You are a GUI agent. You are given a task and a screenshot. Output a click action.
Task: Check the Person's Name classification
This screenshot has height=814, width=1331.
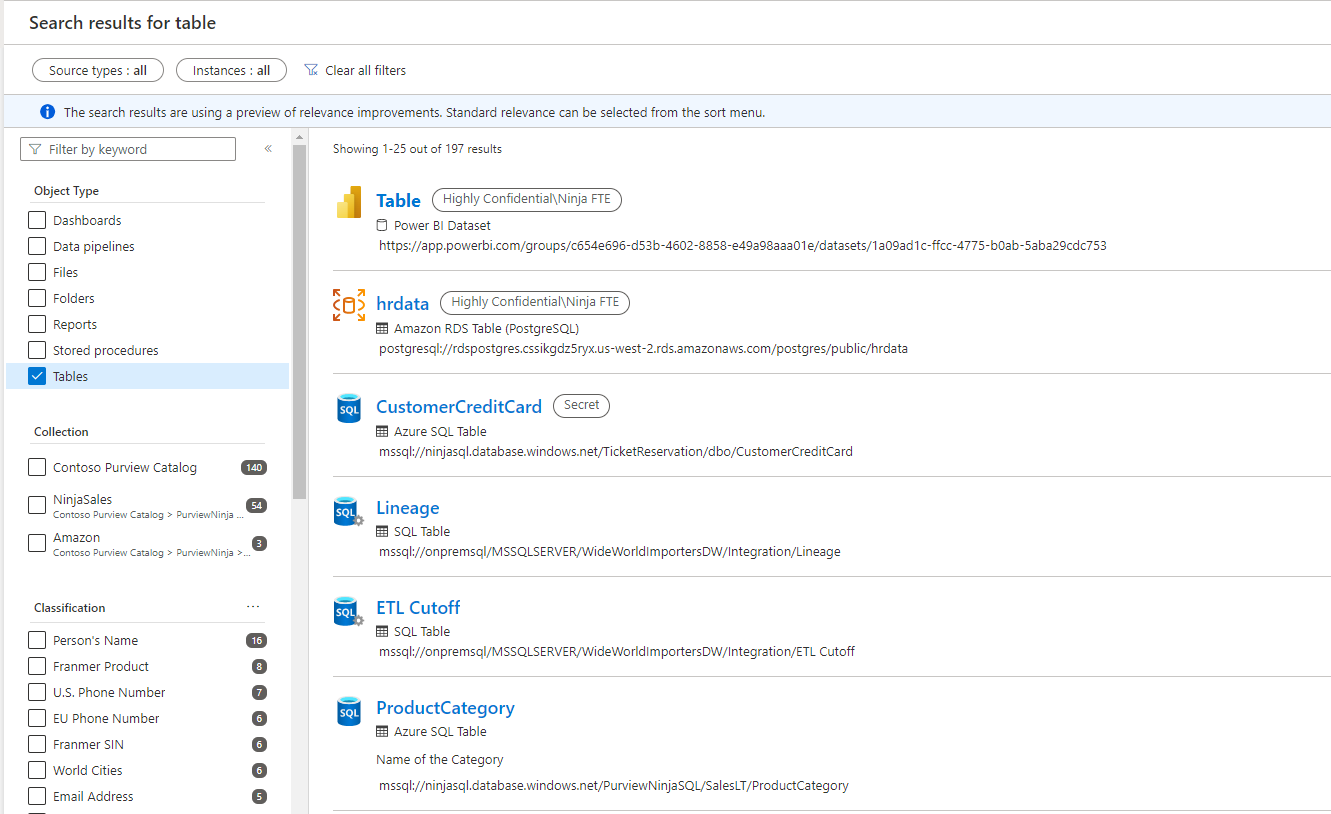37,640
